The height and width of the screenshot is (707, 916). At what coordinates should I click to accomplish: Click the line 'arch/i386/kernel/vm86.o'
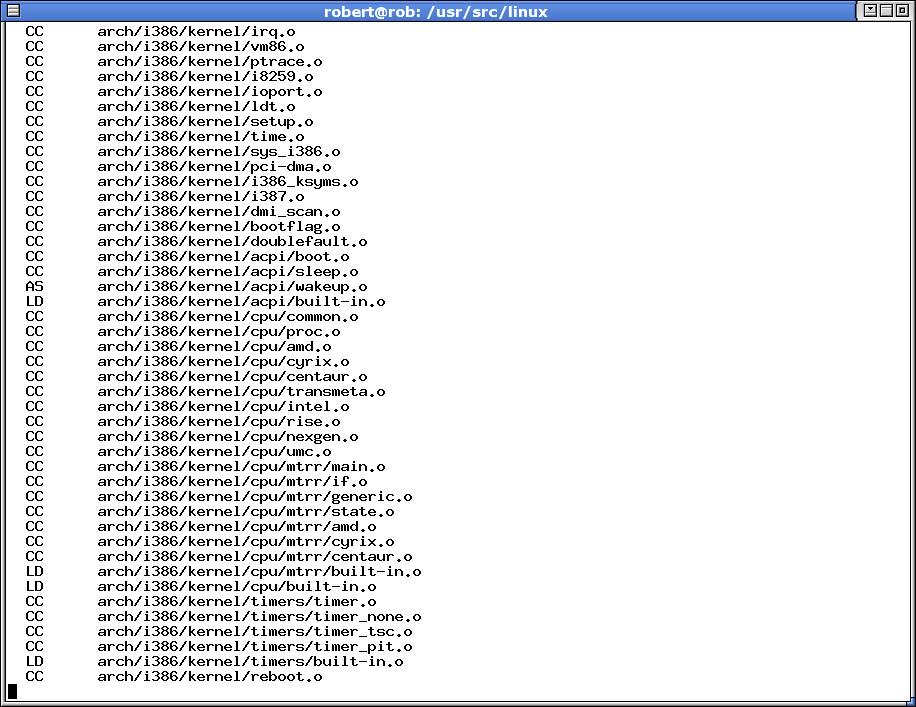click(201, 47)
